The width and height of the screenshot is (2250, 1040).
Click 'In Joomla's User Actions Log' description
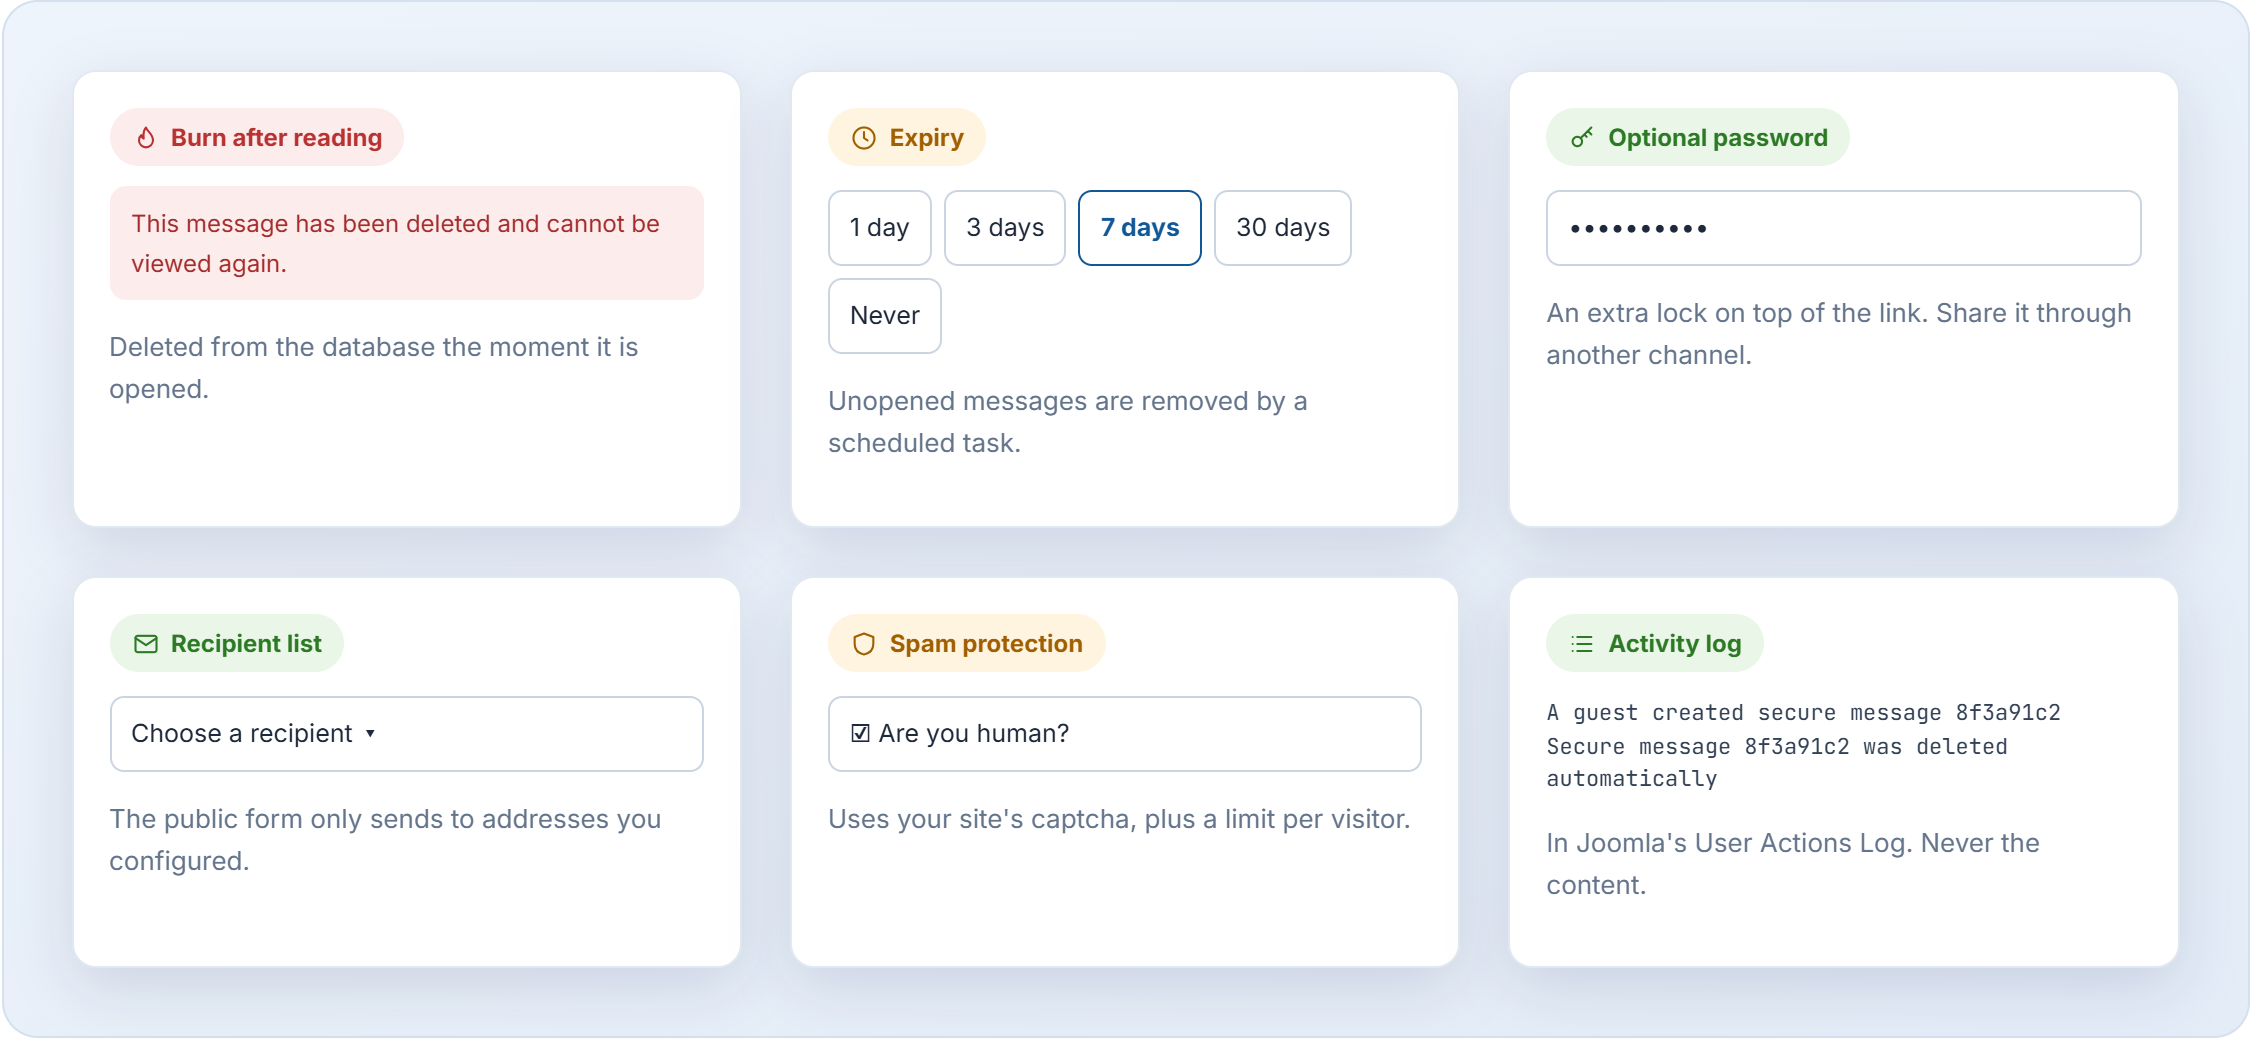tap(1793, 864)
